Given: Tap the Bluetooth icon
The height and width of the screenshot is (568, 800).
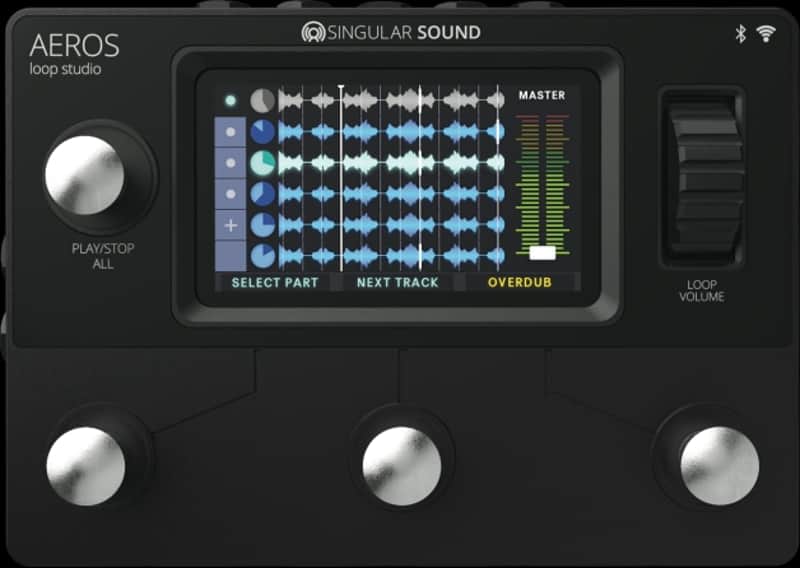Looking at the screenshot, I should (740, 34).
